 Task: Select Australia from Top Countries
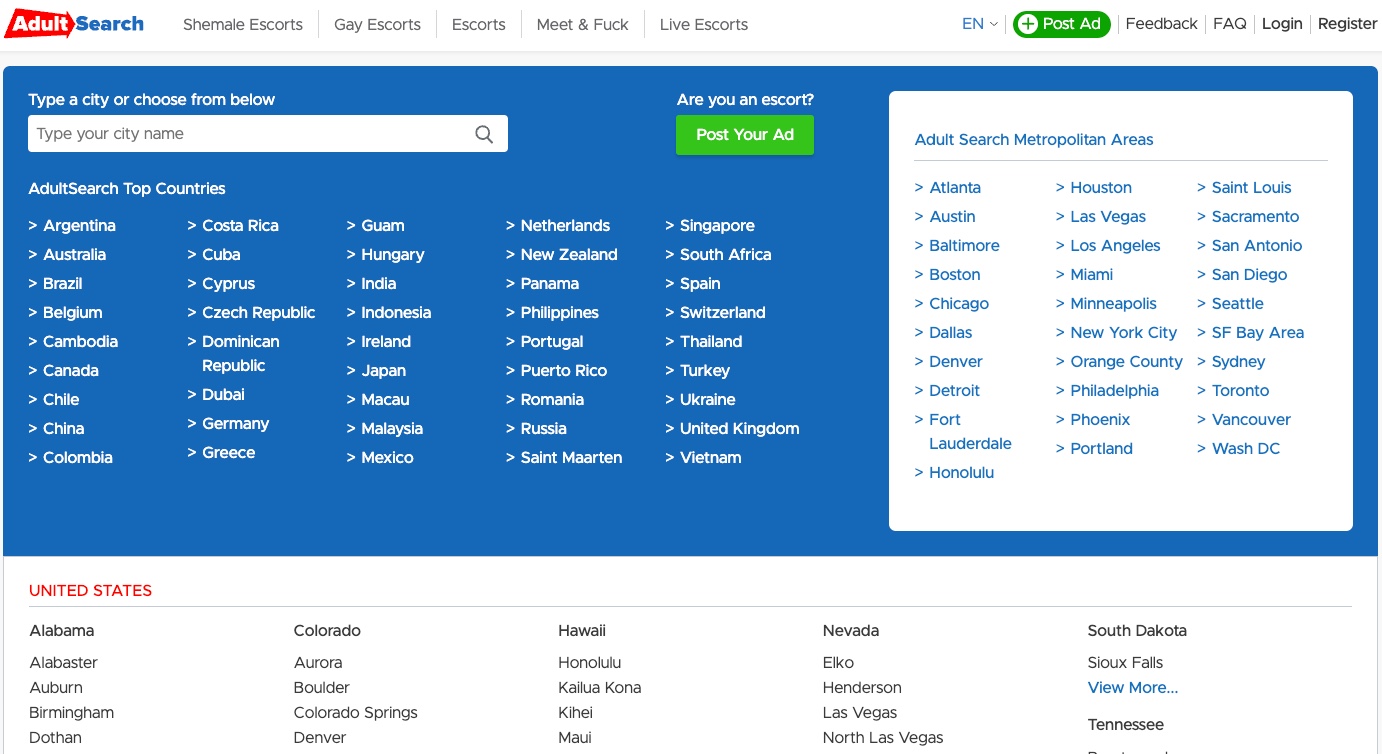pyautogui.click(x=74, y=255)
